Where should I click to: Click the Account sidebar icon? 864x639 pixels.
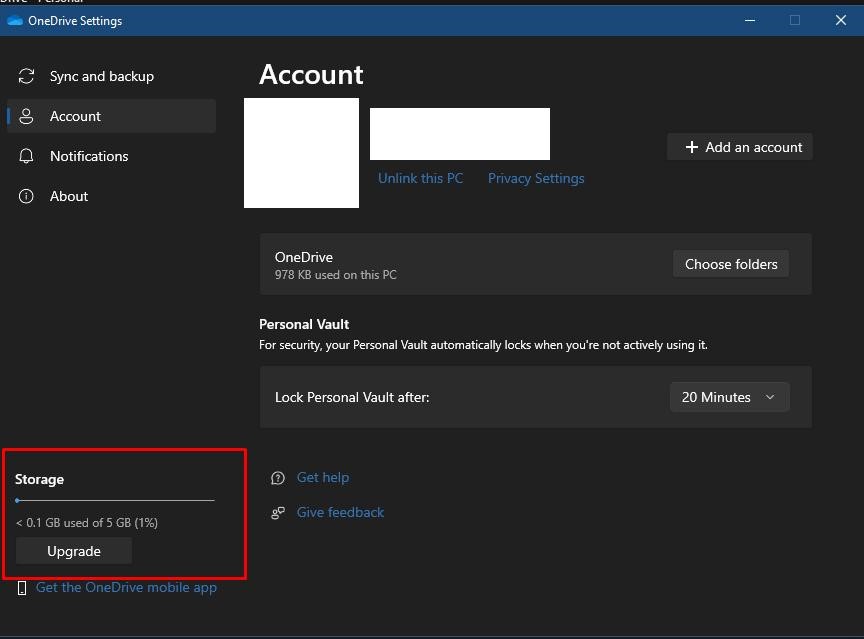[x=25, y=116]
